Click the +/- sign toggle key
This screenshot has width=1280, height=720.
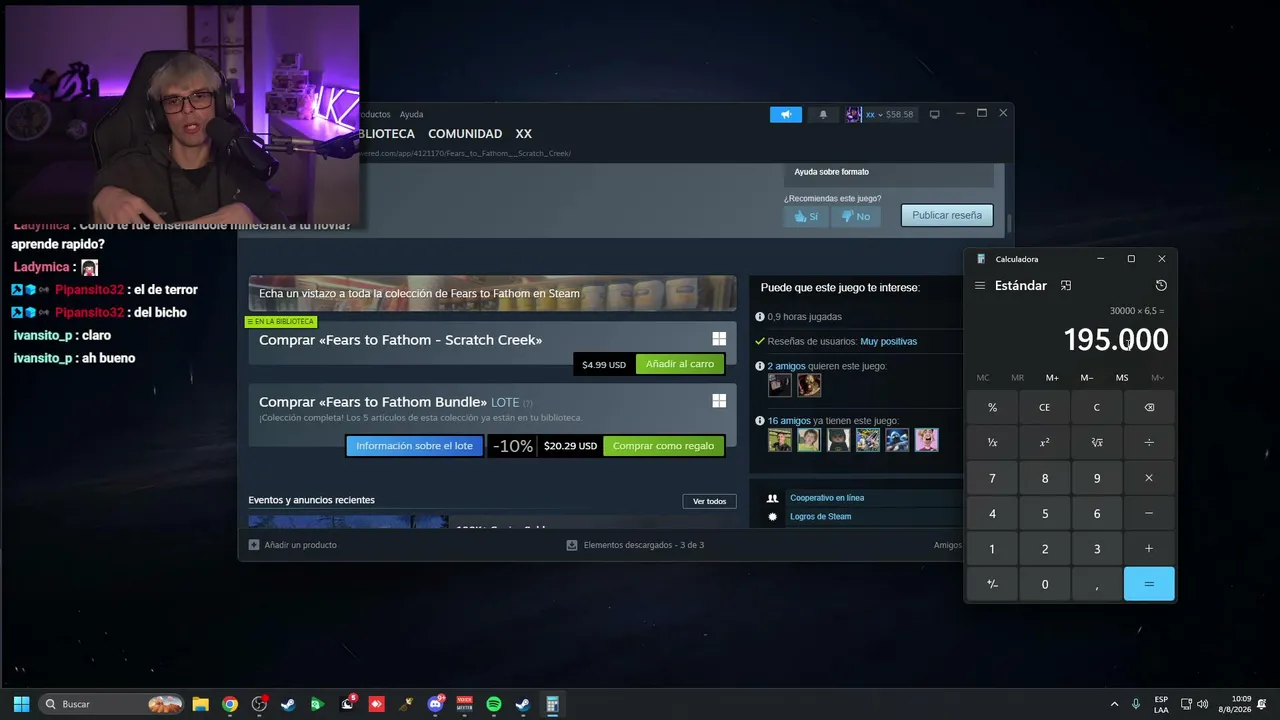pyautogui.click(x=992, y=584)
